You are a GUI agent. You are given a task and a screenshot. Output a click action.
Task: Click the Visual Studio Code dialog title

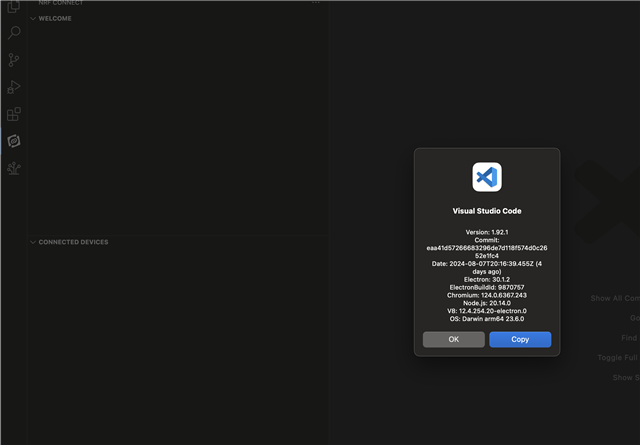pyautogui.click(x=487, y=211)
